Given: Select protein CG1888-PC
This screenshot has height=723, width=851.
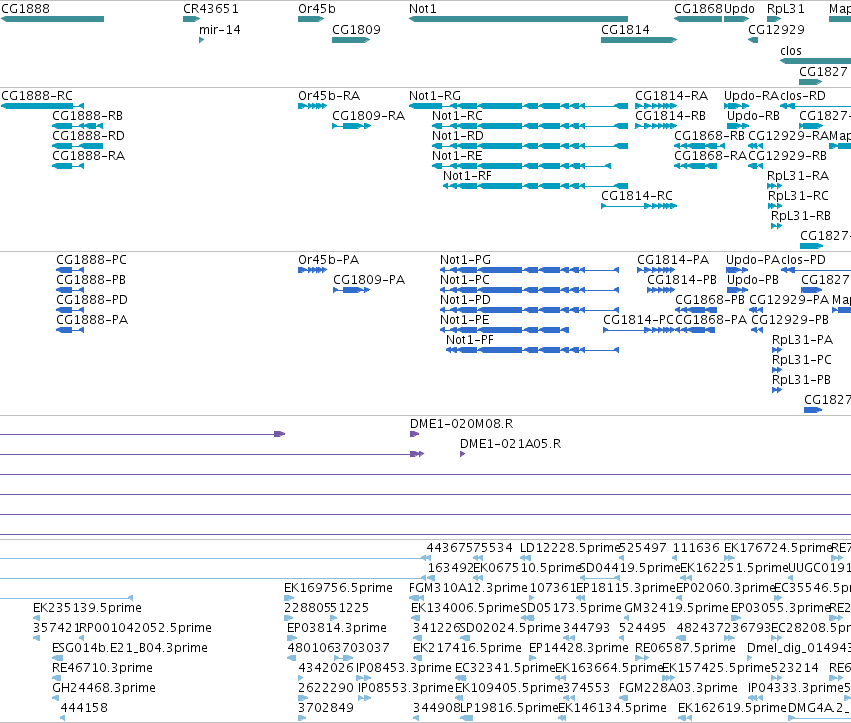Looking at the screenshot, I should pyautogui.click(x=70, y=270).
